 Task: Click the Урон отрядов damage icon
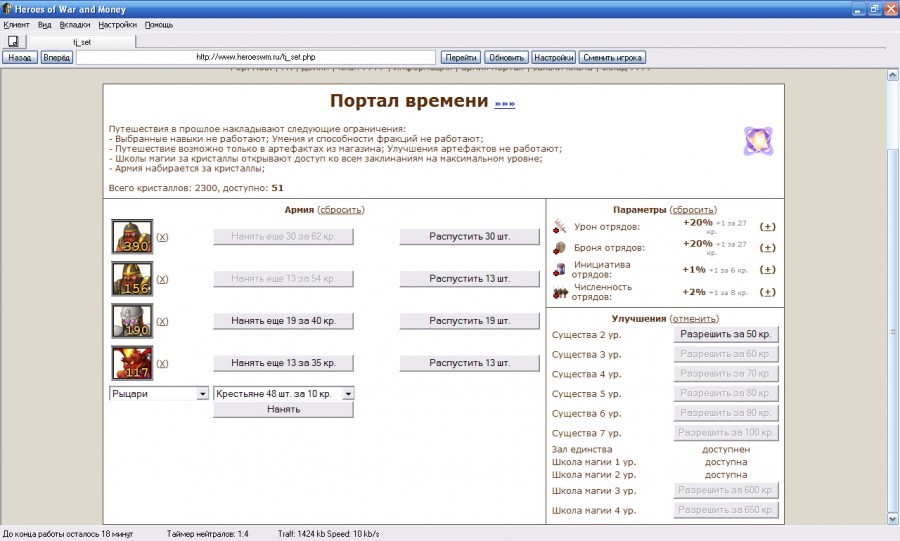560,226
